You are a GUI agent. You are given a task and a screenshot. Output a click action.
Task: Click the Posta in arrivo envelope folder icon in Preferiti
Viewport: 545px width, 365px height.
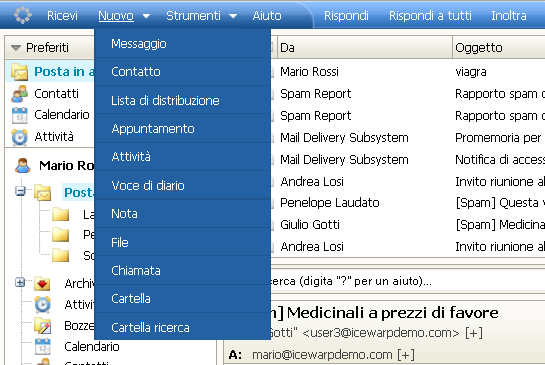[x=19, y=72]
